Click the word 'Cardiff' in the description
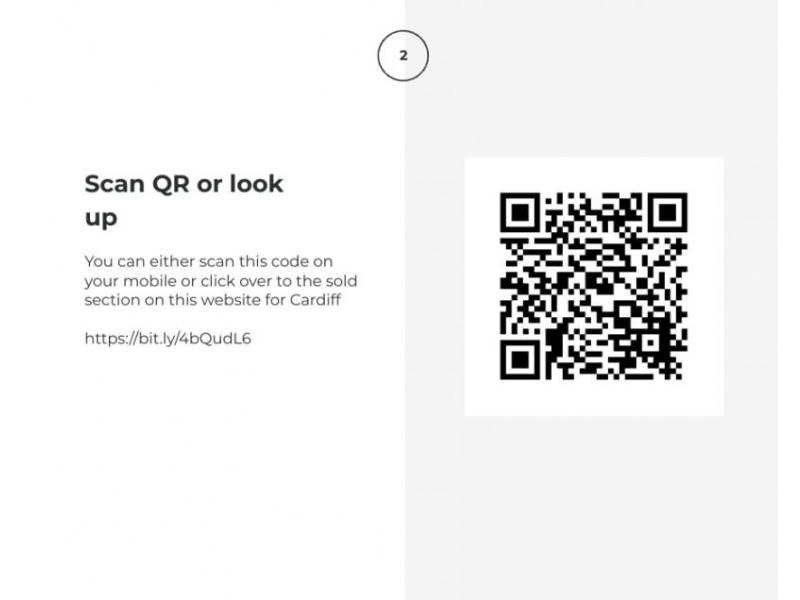 pos(315,299)
